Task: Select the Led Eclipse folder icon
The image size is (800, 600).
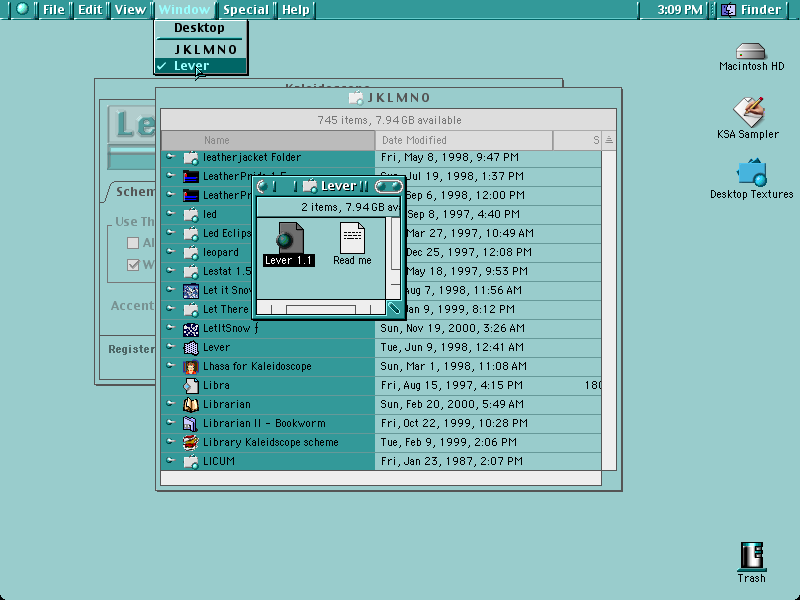Action: [191, 234]
